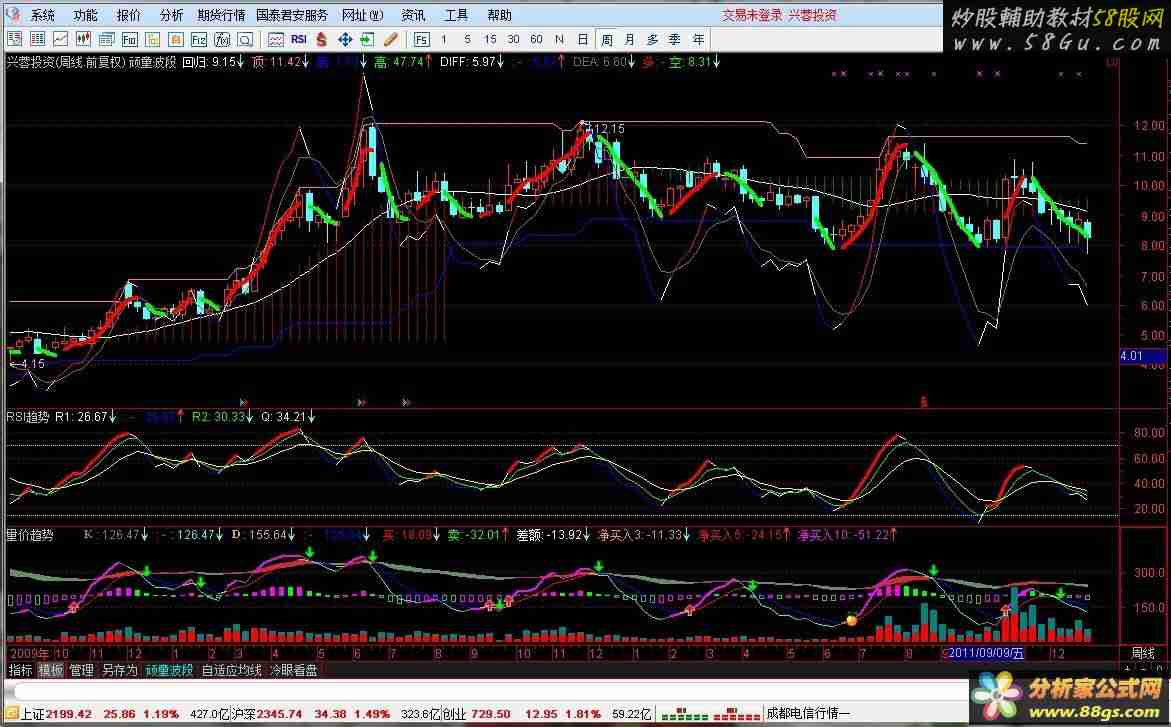Viewport: 1171px width, 727px height.
Task: Switch to 15-minute period
Action: pyautogui.click(x=490, y=39)
